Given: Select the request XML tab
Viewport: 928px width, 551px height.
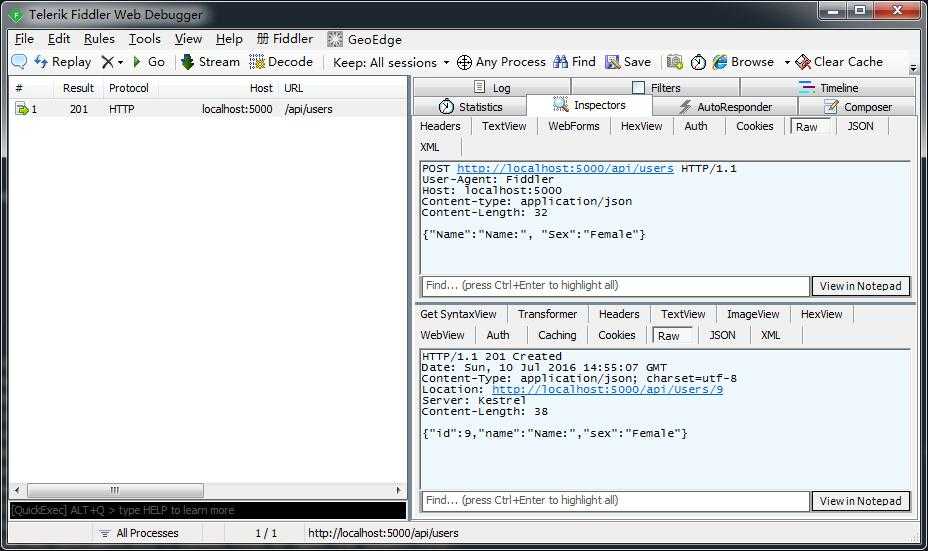Looking at the screenshot, I should 430,147.
